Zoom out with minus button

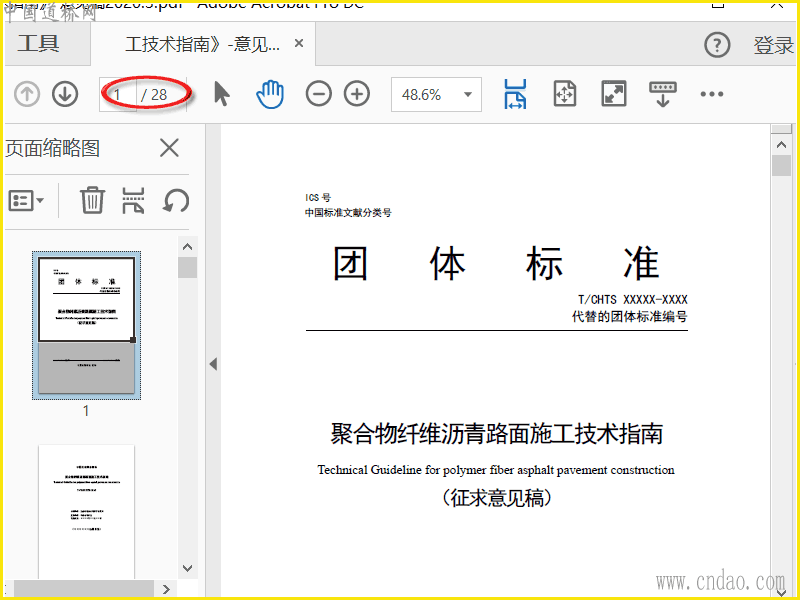tap(319, 94)
